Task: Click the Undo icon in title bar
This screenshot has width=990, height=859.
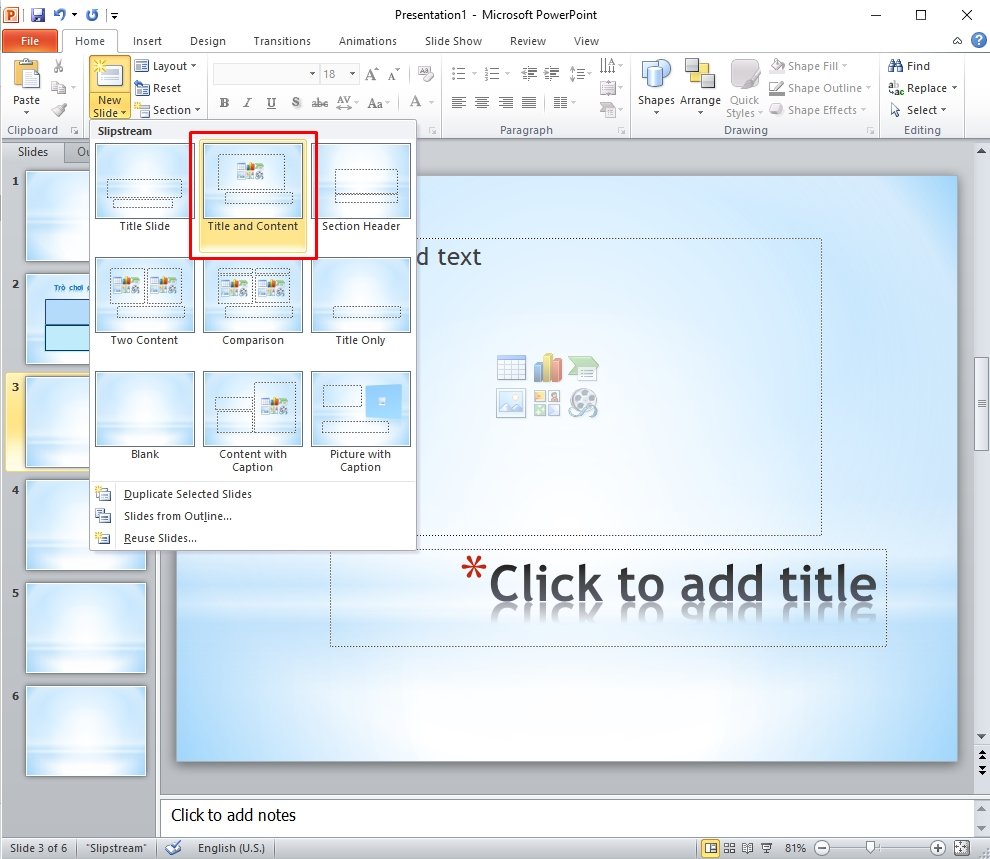Action: click(59, 14)
